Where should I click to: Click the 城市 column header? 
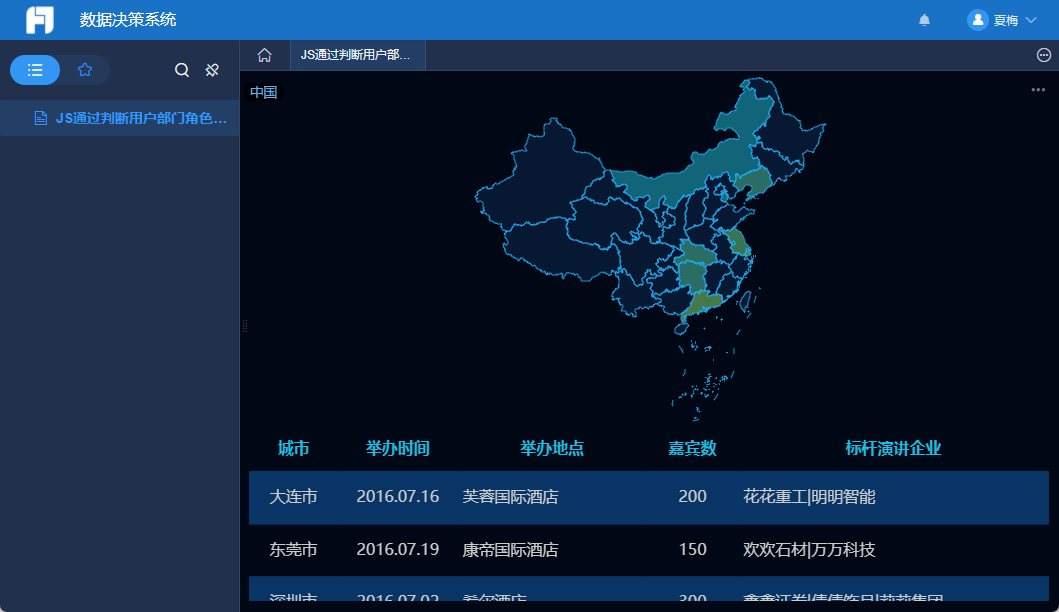click(293, 448)
